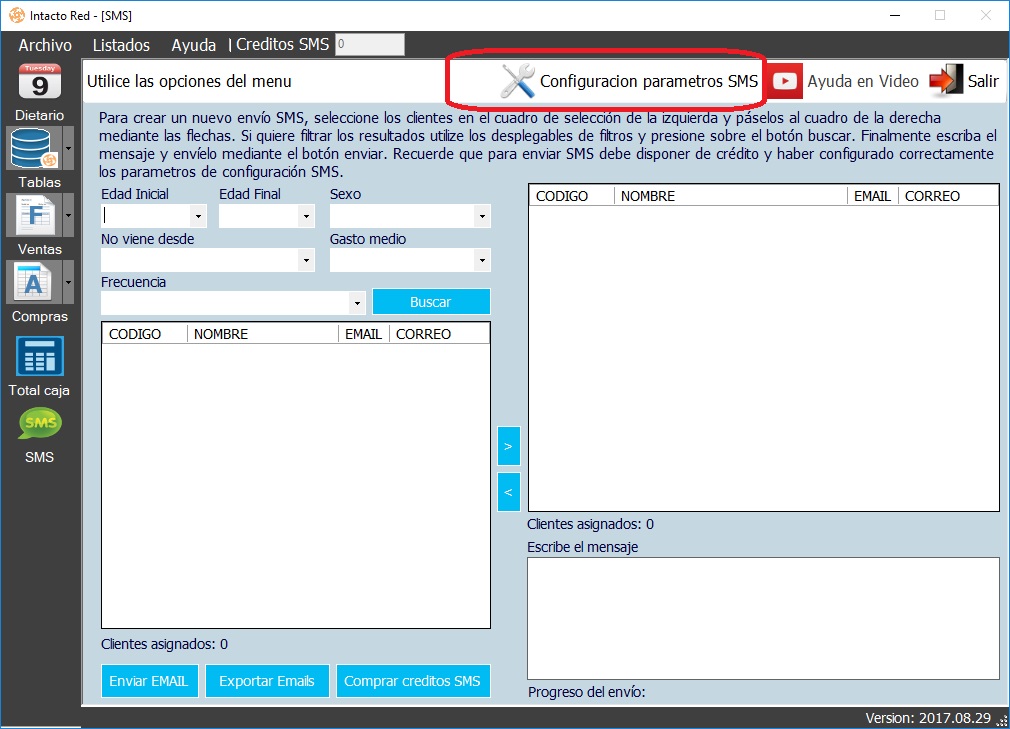Viewport: 1010px width, 729px height.
Task: Open the Ventas invoice icon
Action: click(33, 215)
